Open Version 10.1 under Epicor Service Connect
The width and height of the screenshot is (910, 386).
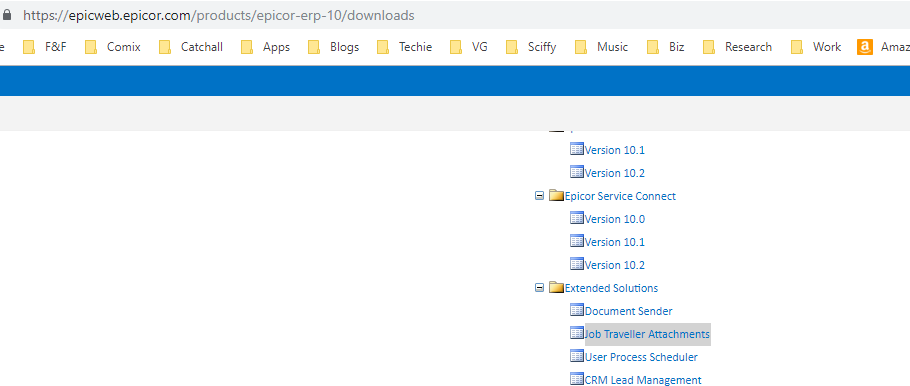pos(615,242)
